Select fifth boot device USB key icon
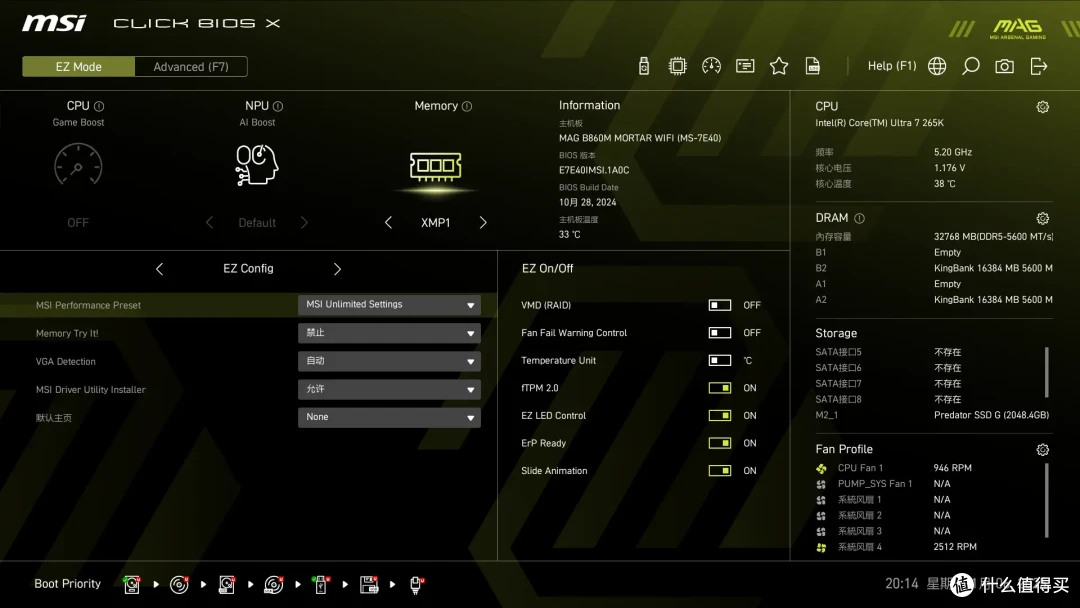This screenshot has width=1080, height=608. (320, 585)
